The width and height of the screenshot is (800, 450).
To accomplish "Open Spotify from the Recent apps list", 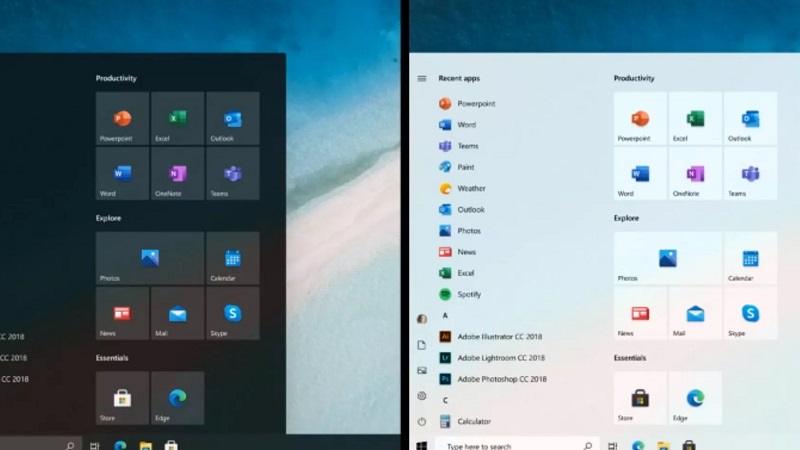I will click(468, 294).
